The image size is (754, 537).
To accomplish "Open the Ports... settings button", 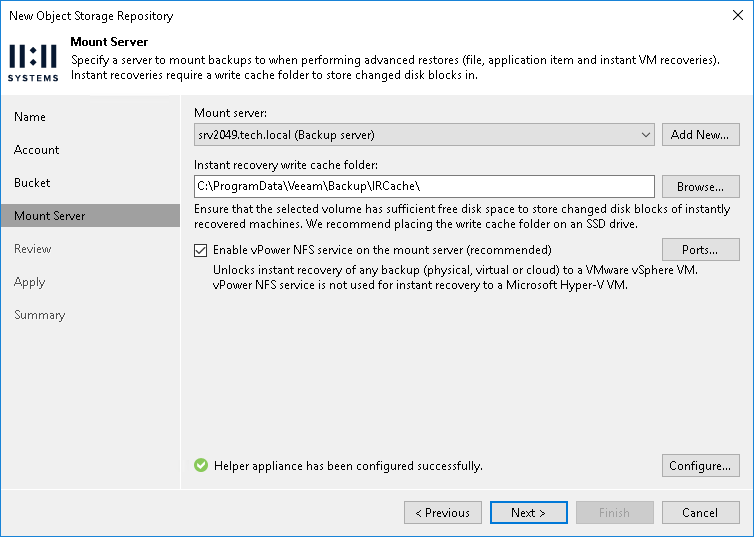I will (701, 250).
